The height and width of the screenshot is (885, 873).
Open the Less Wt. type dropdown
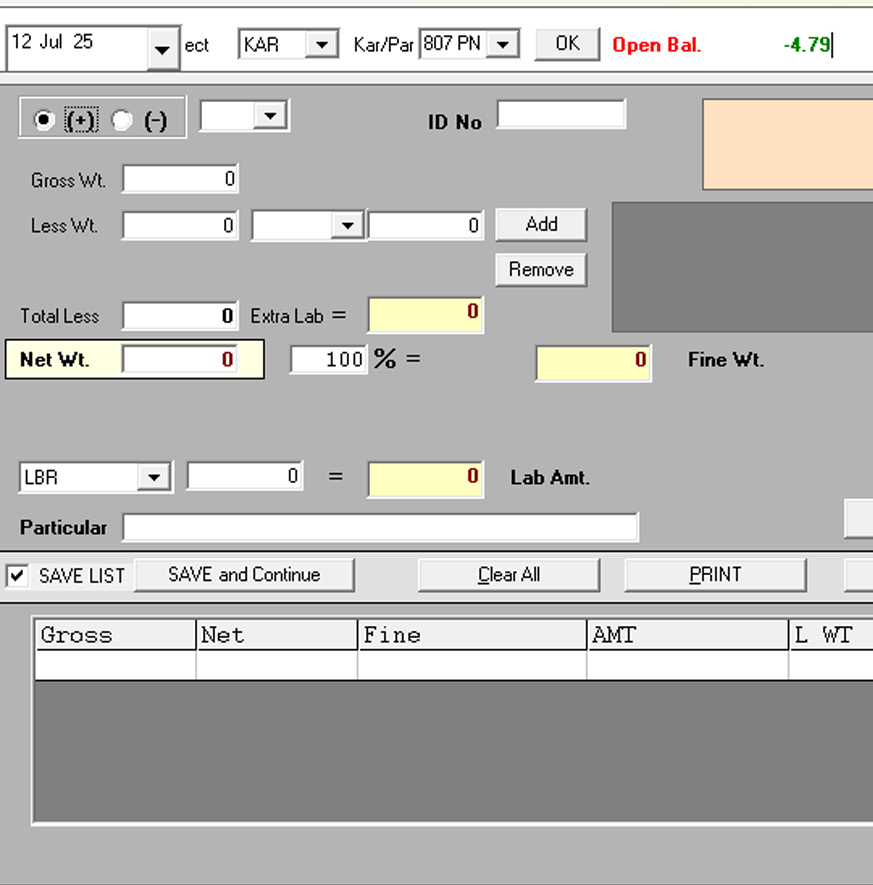coord(346,226)
